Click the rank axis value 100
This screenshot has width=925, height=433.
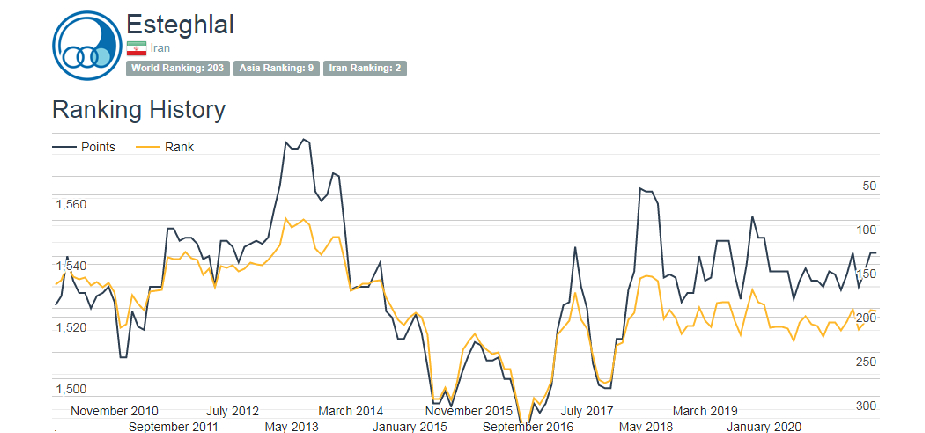tap(867, 230)
